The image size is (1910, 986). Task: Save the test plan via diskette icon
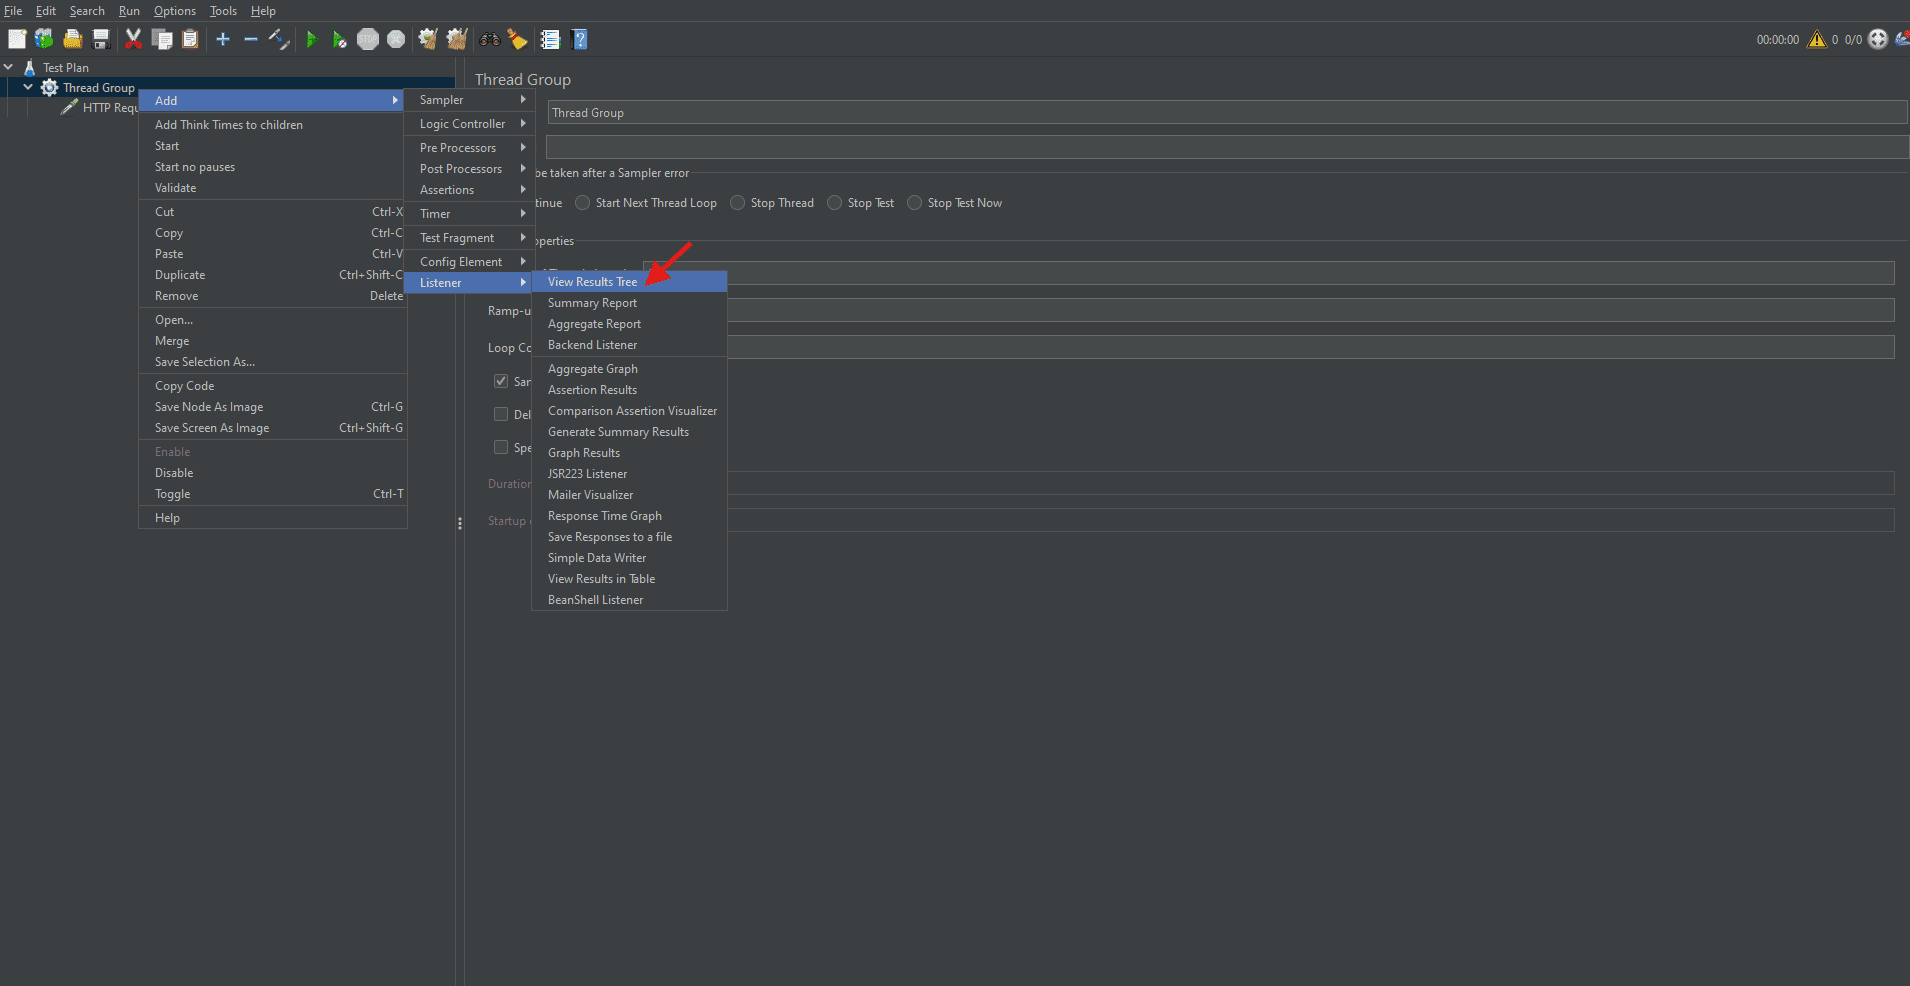[100, 40]
